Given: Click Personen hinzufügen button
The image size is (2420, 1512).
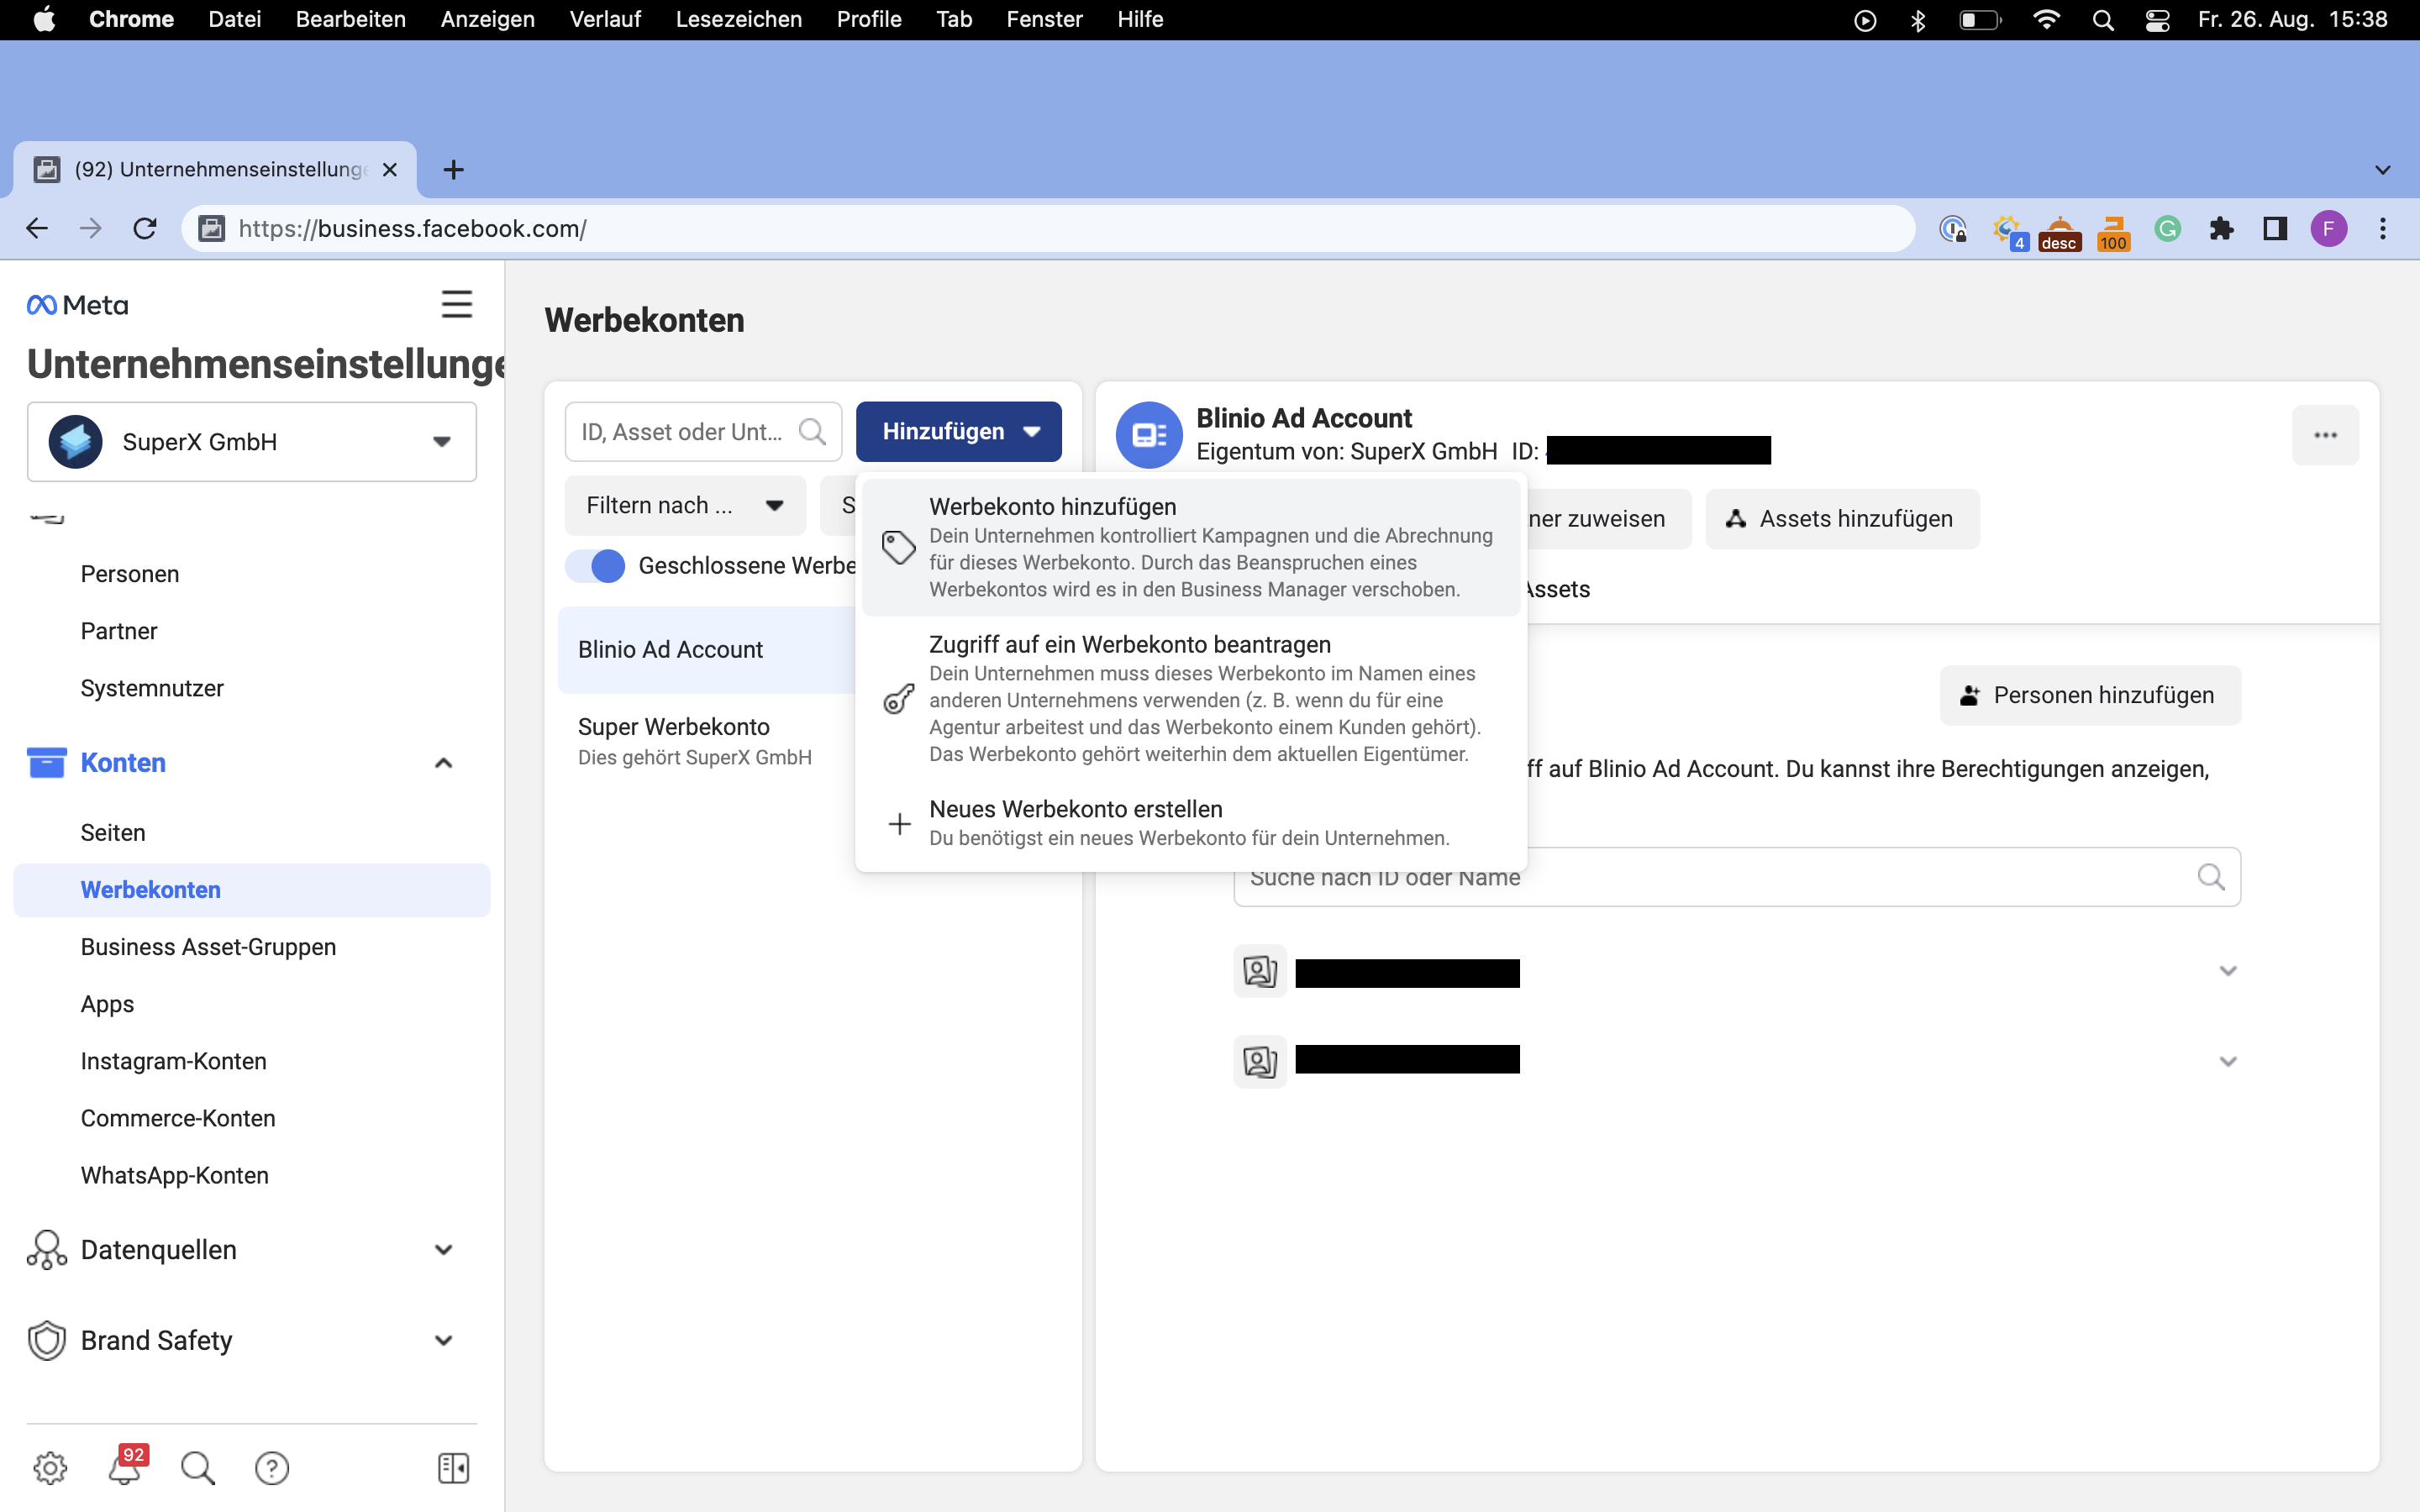Looking at the screenshot, I should point(2089,695).
